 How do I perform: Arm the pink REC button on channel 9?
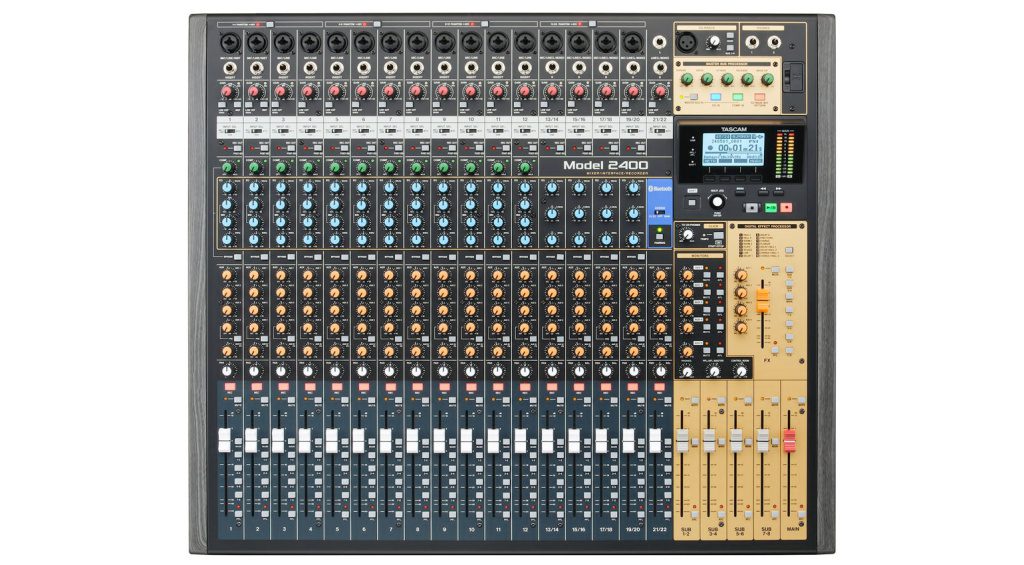click(x=444, y=387)
